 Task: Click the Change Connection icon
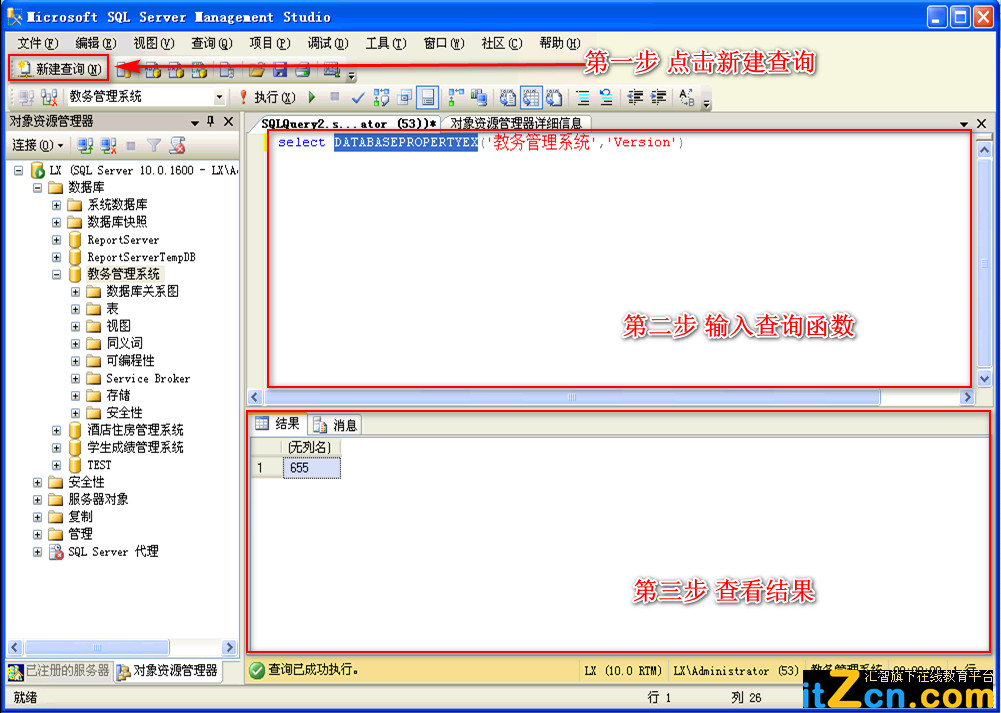[x=49, y=97]
